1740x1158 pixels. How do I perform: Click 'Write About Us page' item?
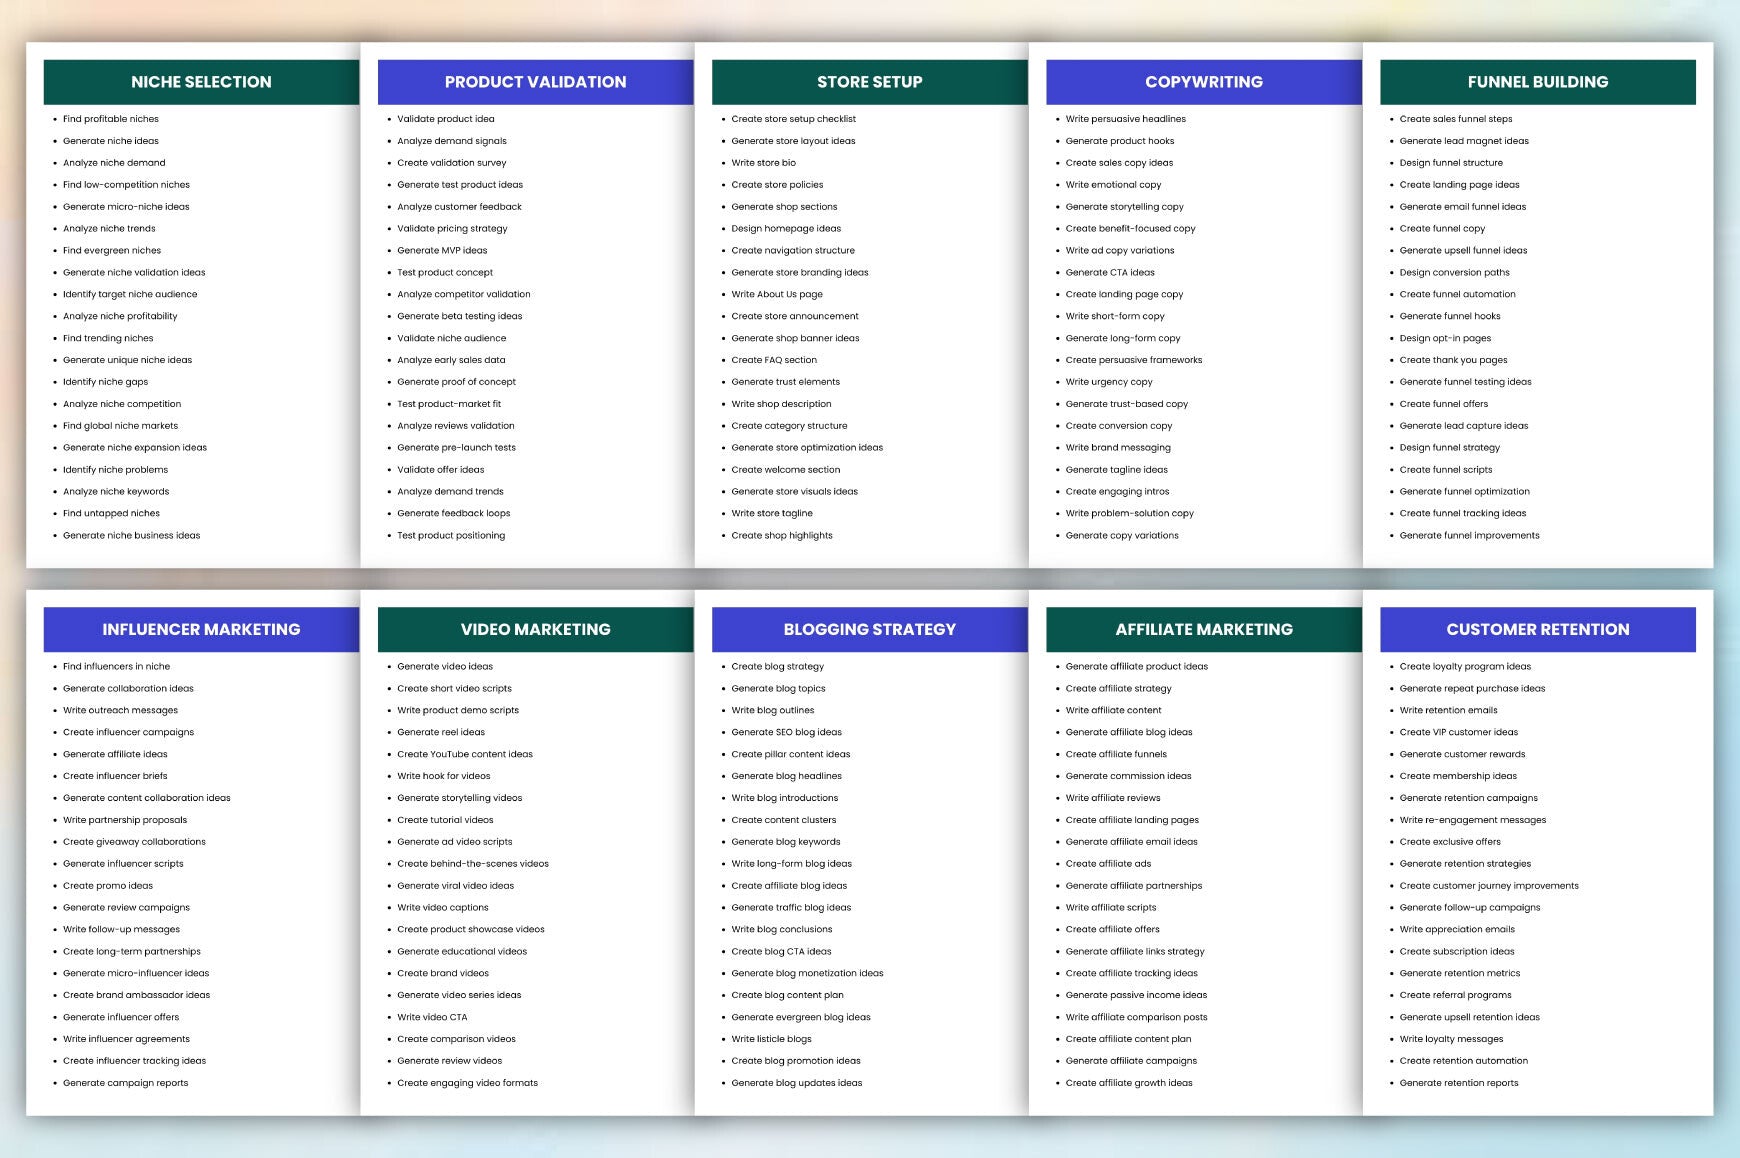[x=777, y=295]
